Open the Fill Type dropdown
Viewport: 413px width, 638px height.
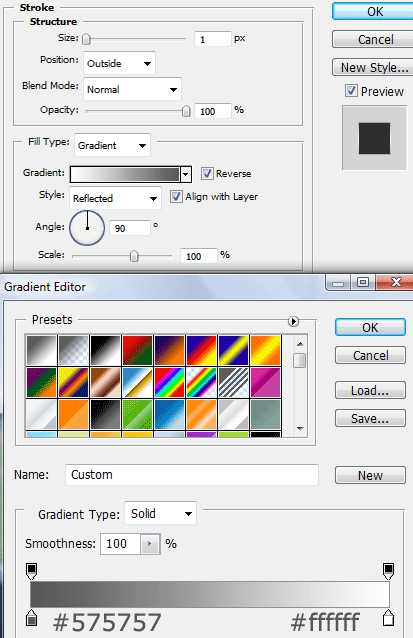coord(112,145)
